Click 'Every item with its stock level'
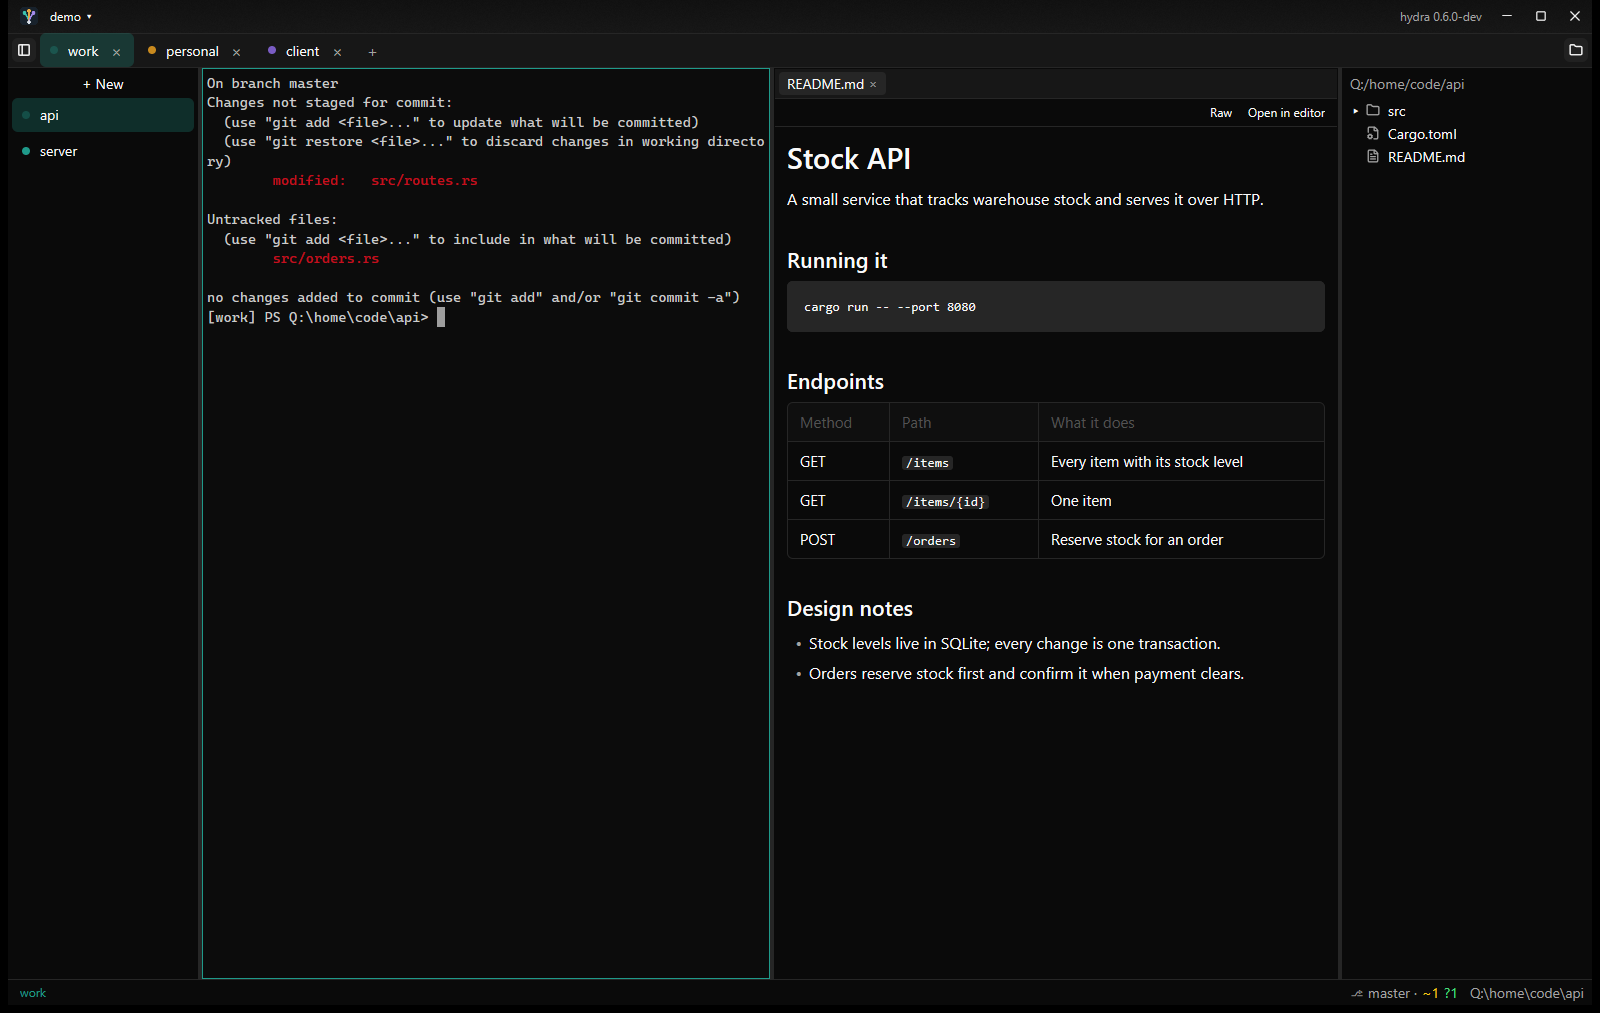 [1146, 462]
